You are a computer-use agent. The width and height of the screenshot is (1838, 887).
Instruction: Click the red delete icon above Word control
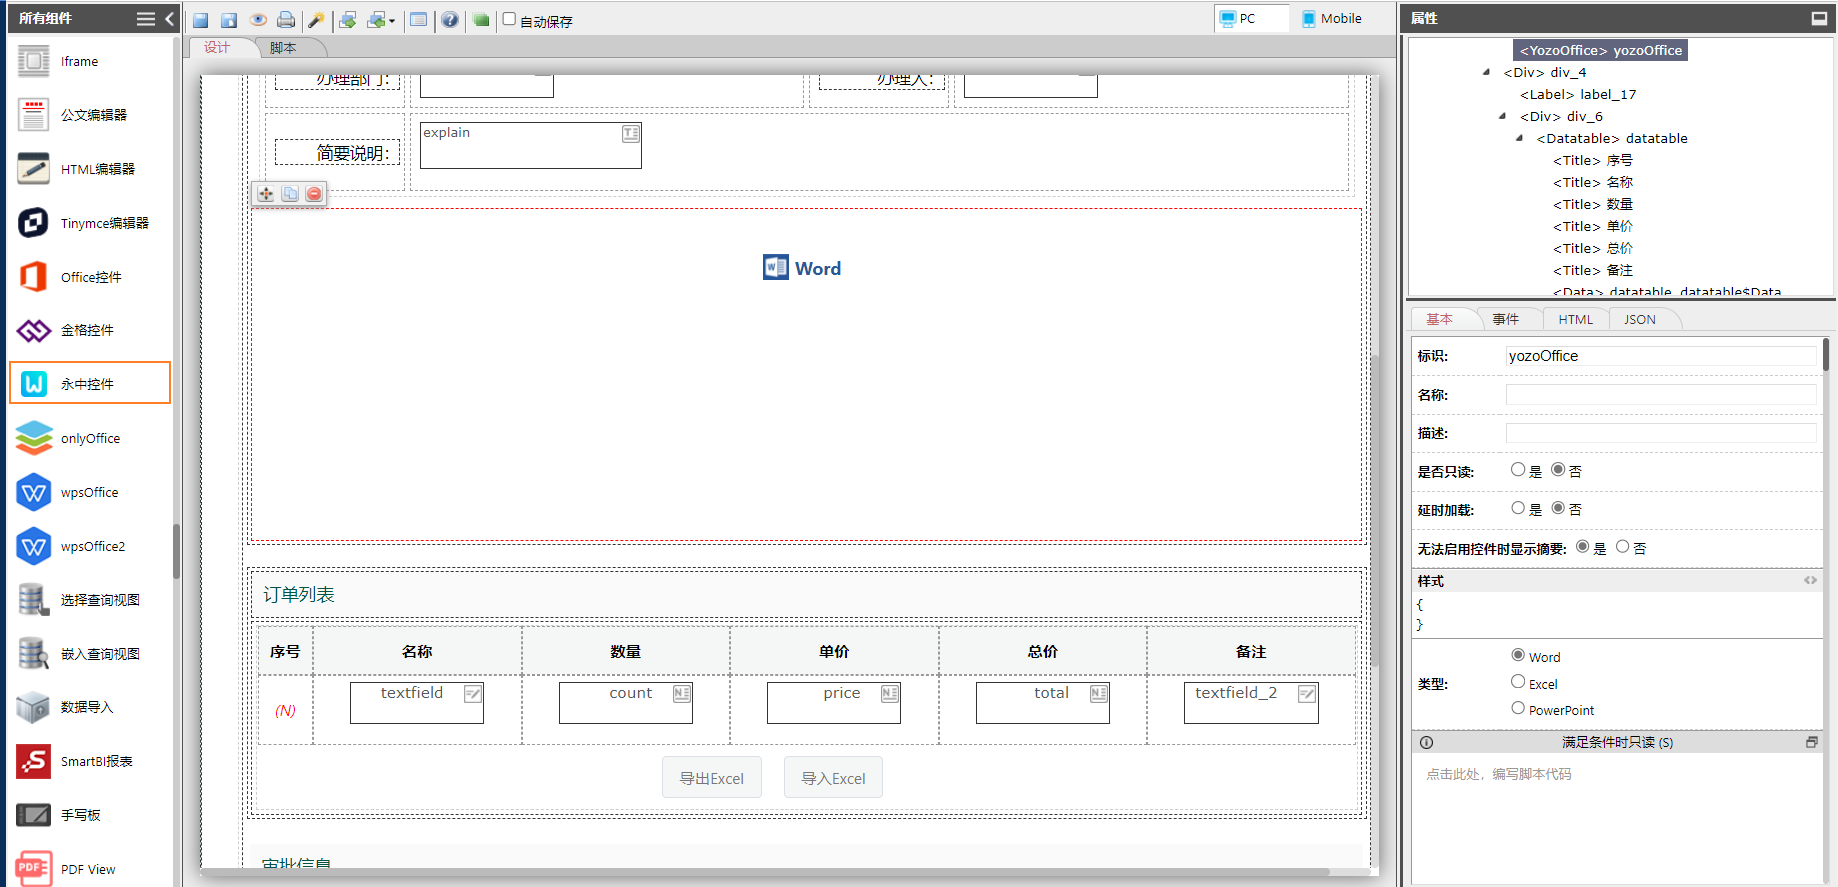[x=314, y=194]
